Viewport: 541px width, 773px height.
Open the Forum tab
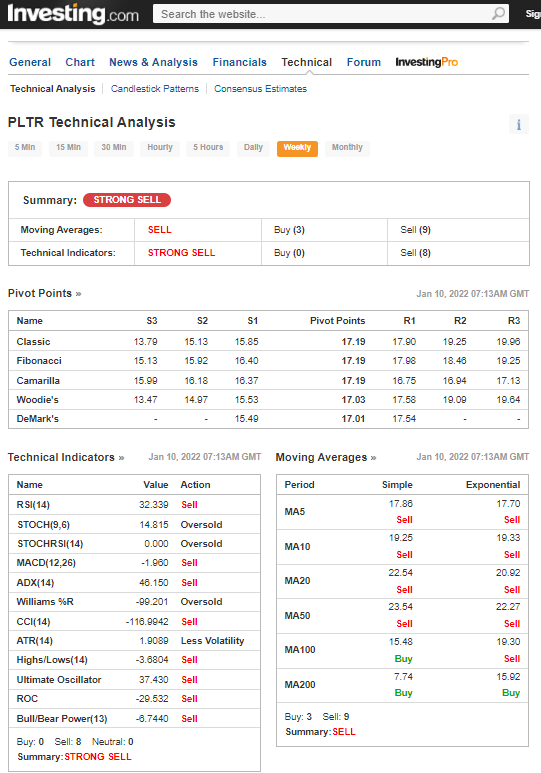pos(364,62)
